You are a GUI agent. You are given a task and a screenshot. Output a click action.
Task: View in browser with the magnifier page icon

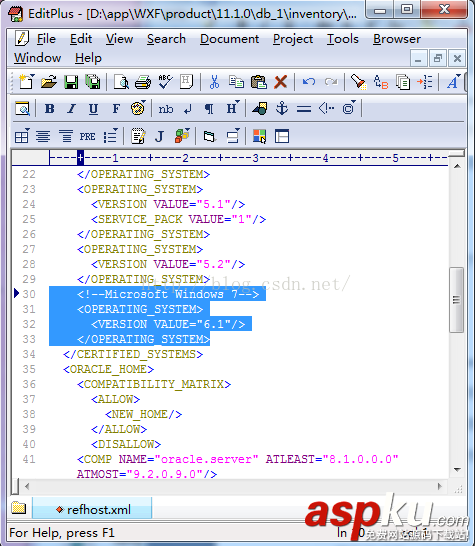(x=22, y=109)
